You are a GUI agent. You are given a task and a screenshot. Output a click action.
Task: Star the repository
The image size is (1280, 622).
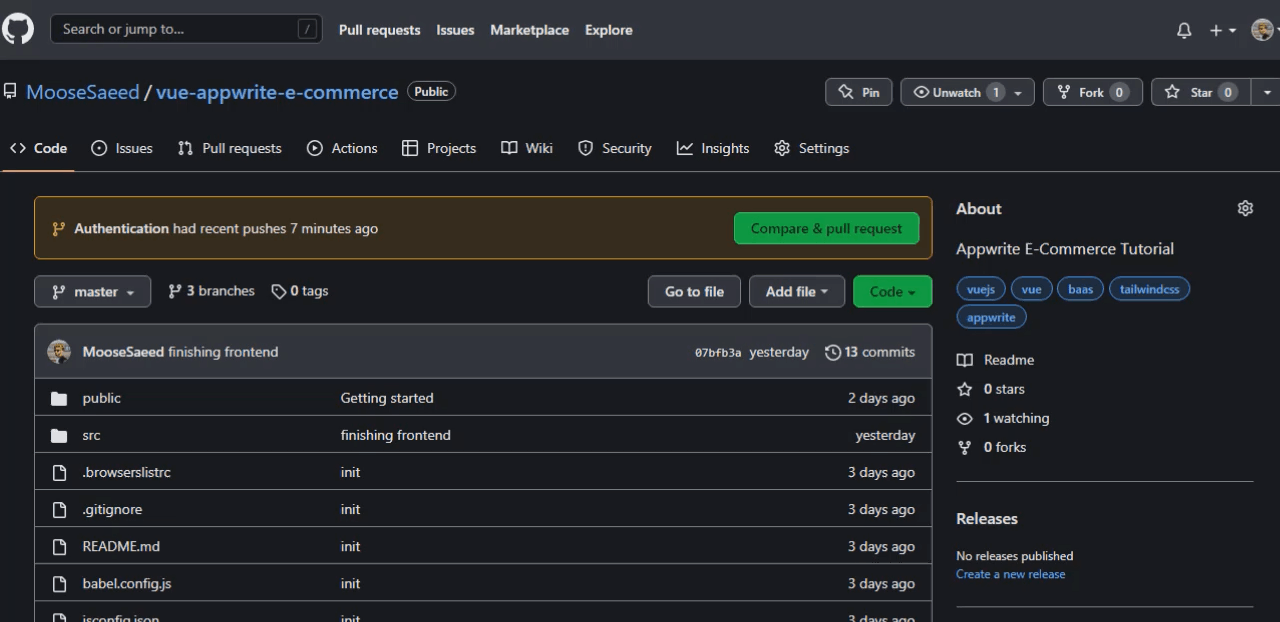click(x=1199, y=91)
